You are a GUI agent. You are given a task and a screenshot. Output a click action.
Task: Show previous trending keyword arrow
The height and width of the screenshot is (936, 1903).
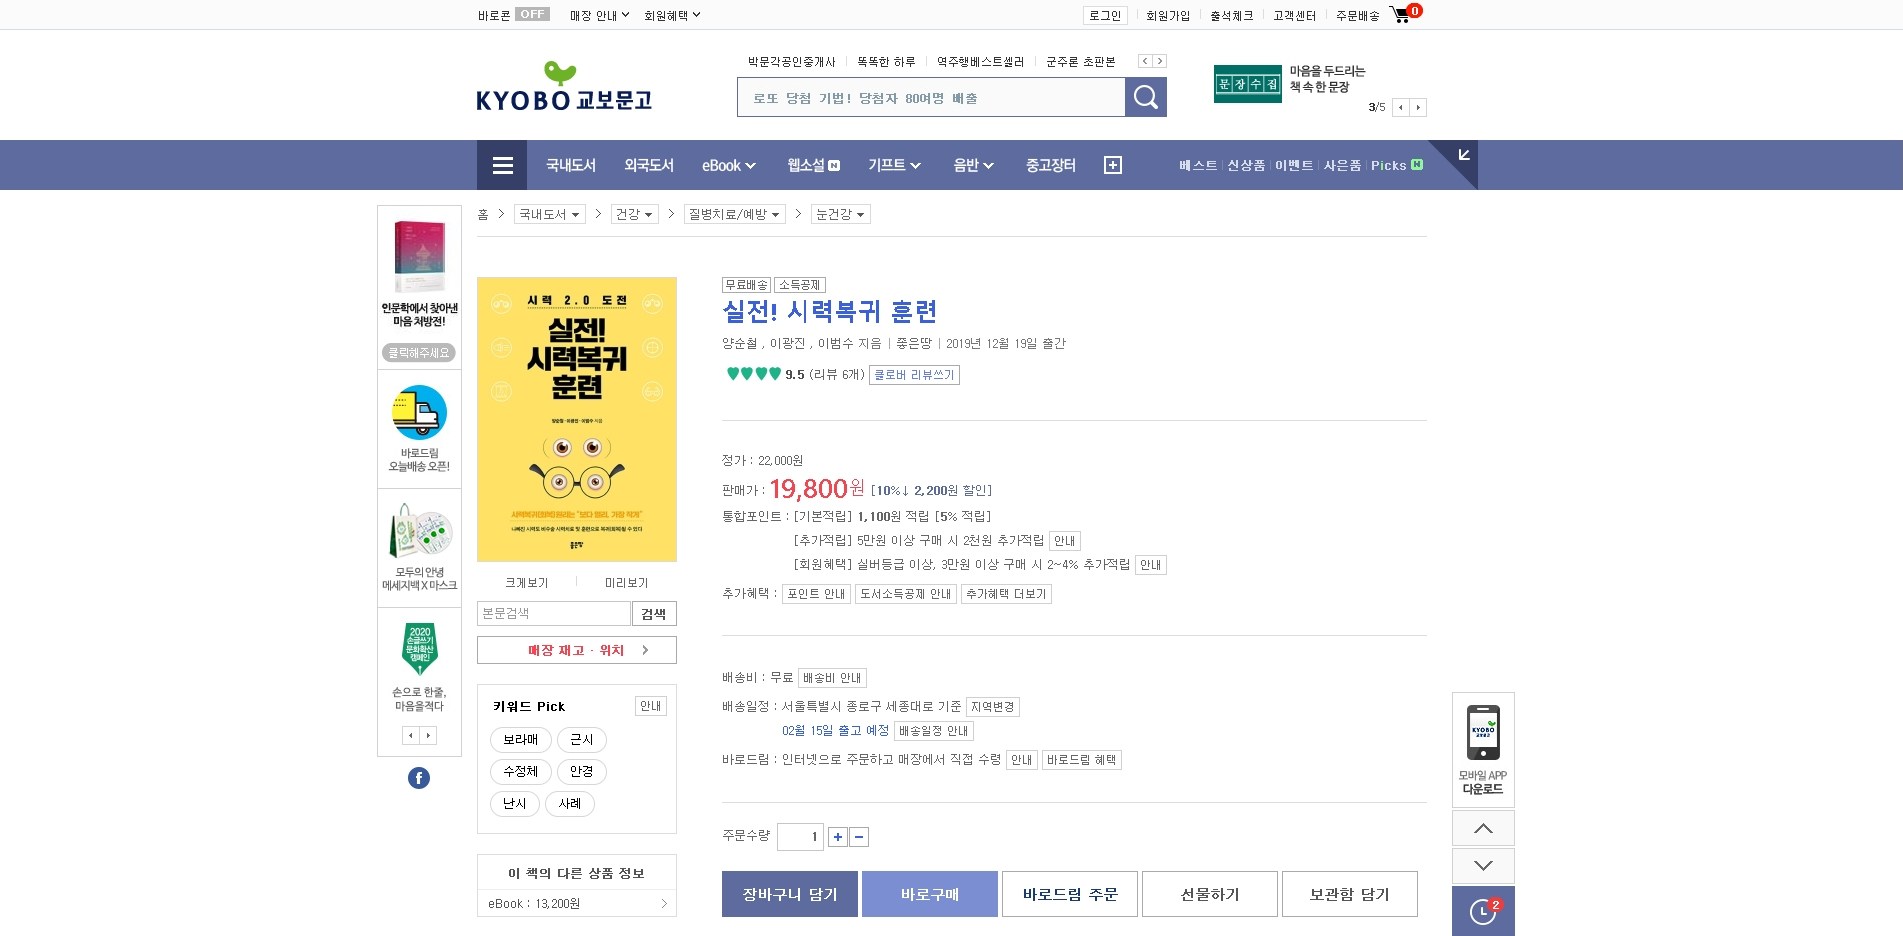click(x=1145, y=61)
